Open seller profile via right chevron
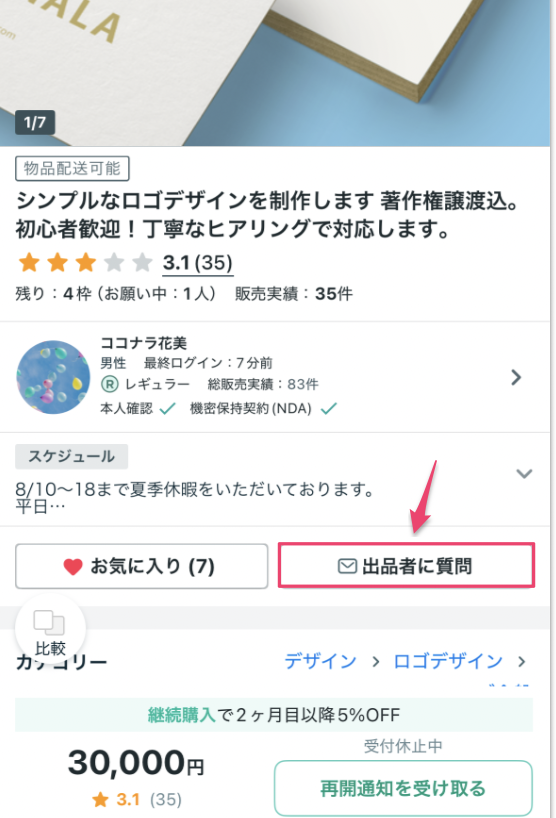556x818 pixels. 516,377
